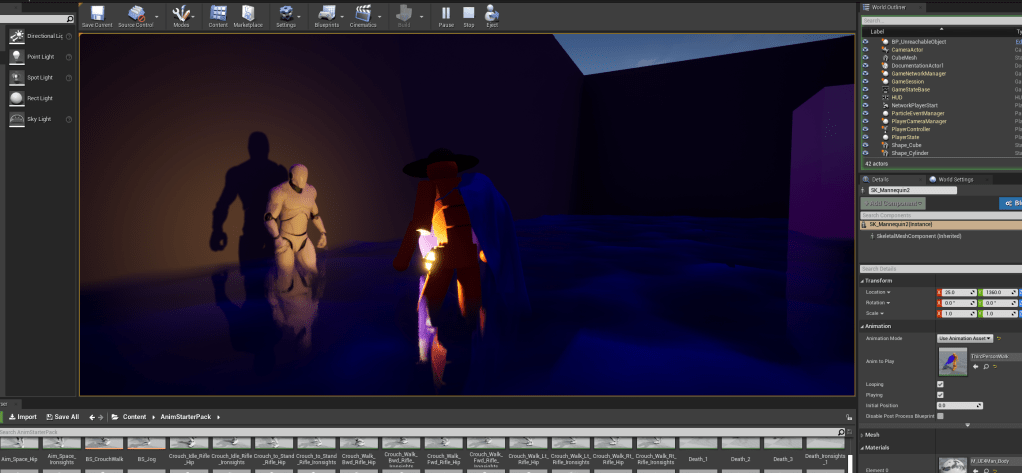This screenshot has width=1022, height=473.
Task: Hide CameraActor using its eye icon
Action: point(866,49)
